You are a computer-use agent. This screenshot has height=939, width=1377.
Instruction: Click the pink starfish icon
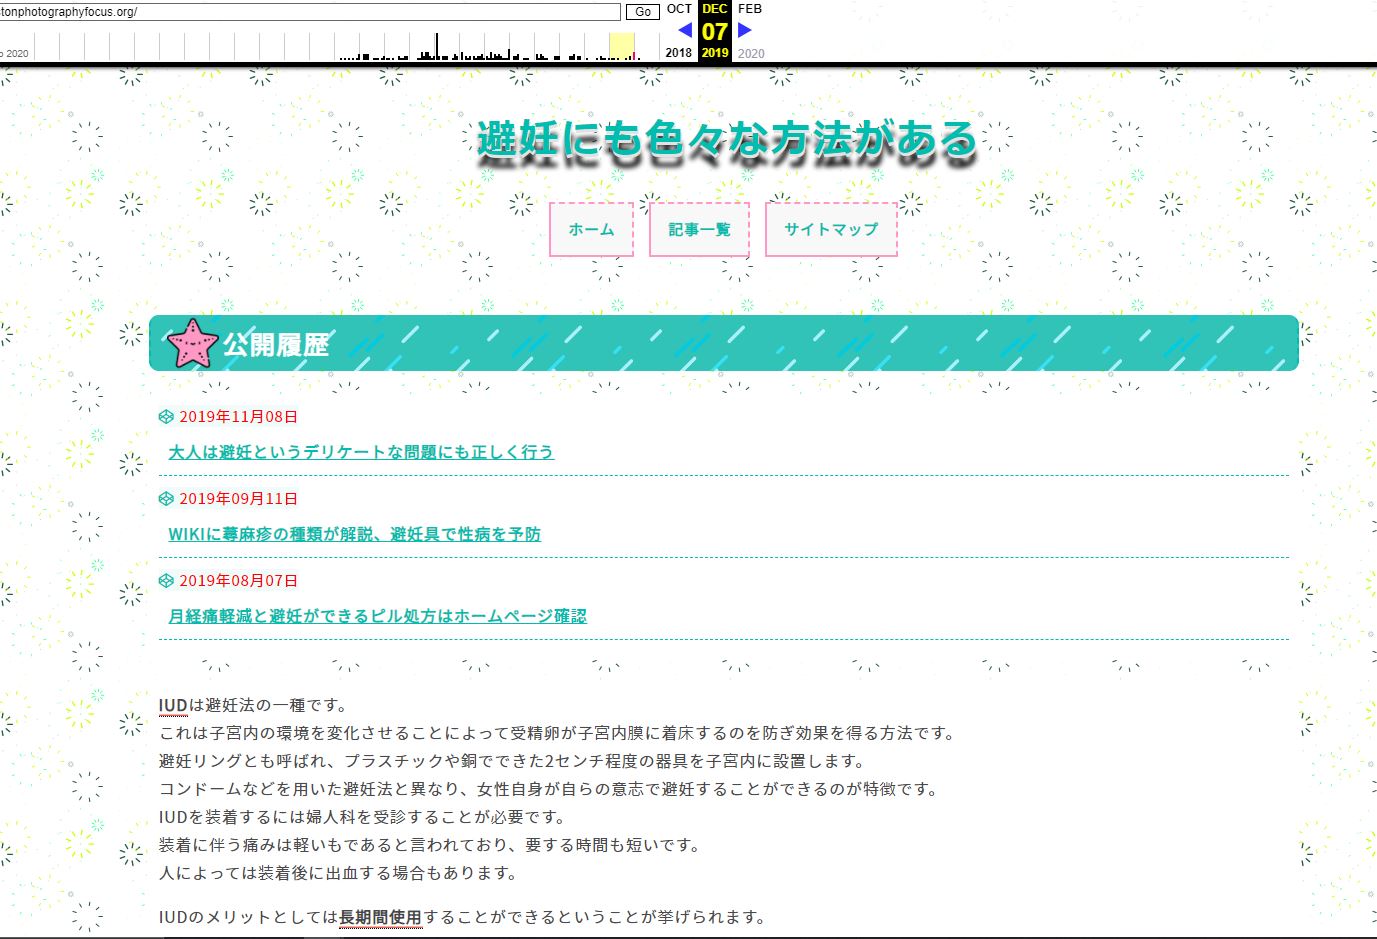[x=192, y=343]
